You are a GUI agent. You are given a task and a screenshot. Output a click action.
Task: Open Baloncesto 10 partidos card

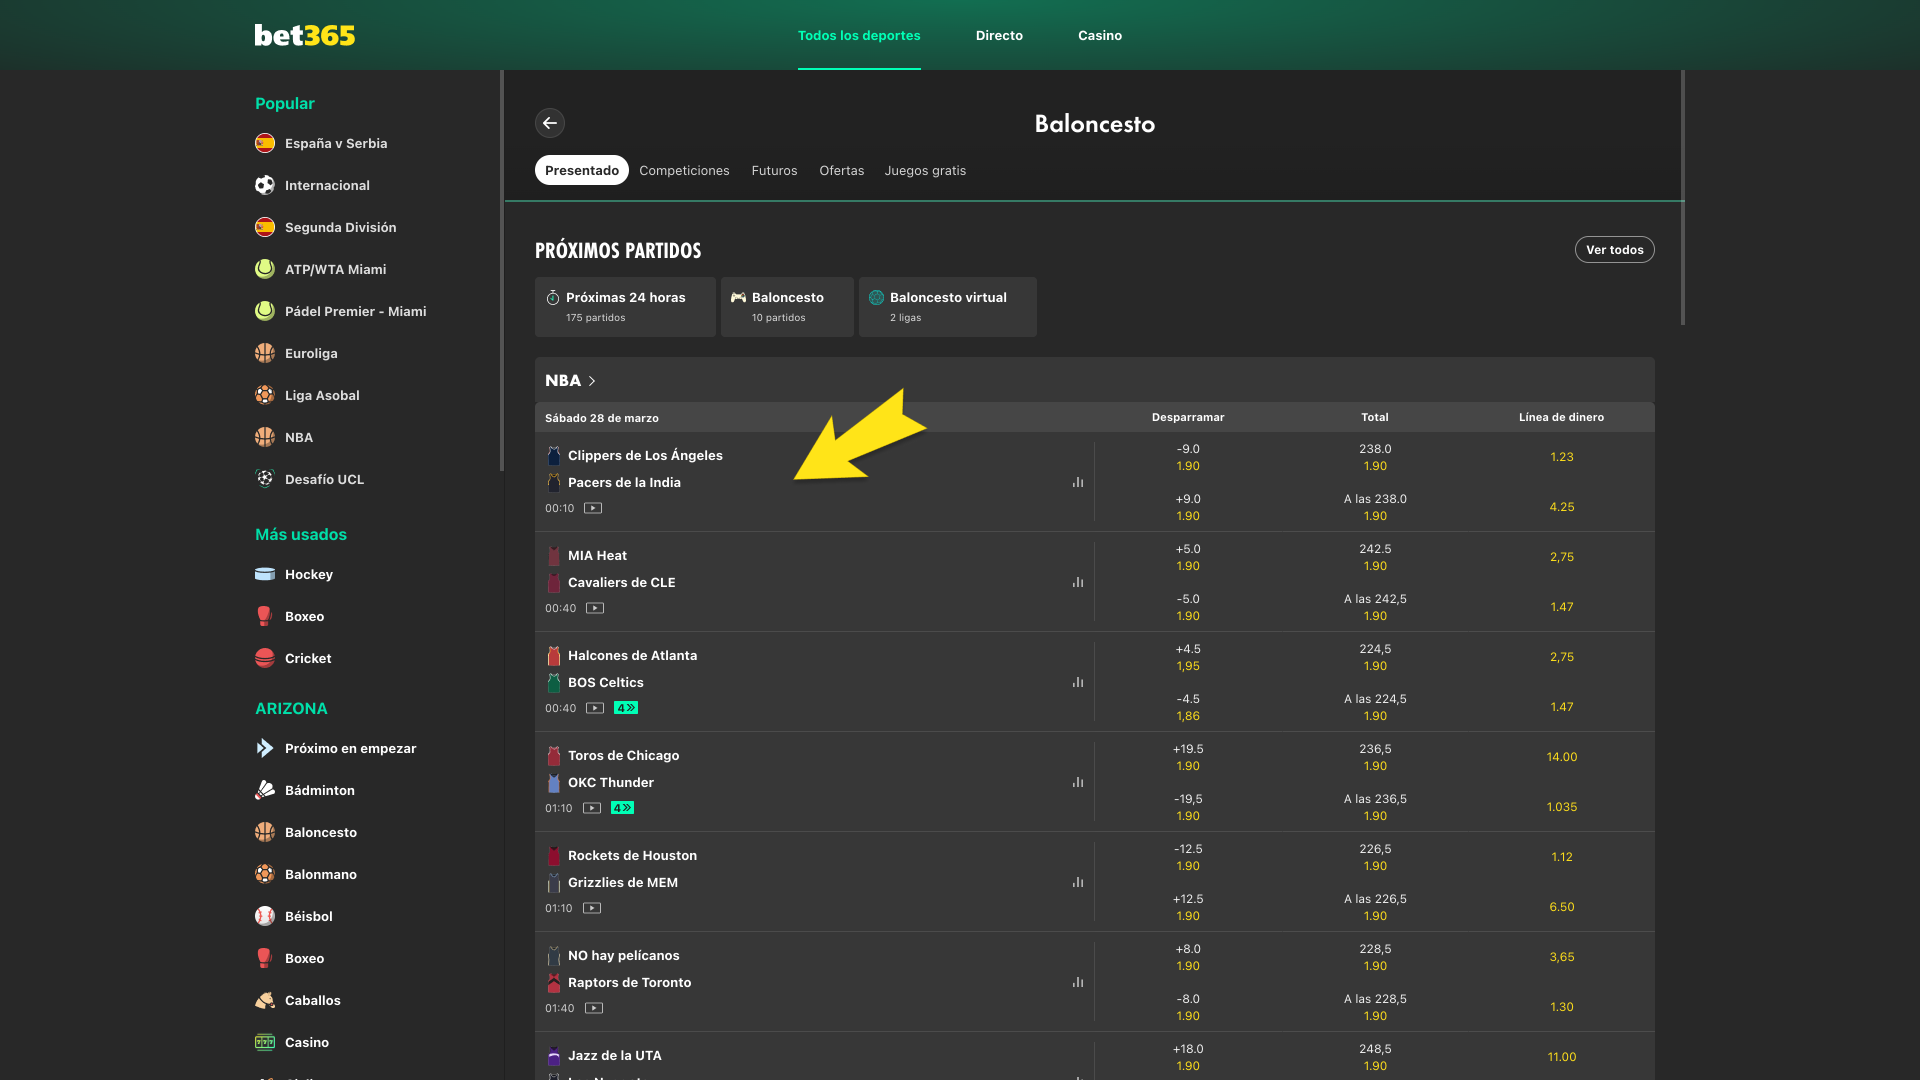point(787,307)
